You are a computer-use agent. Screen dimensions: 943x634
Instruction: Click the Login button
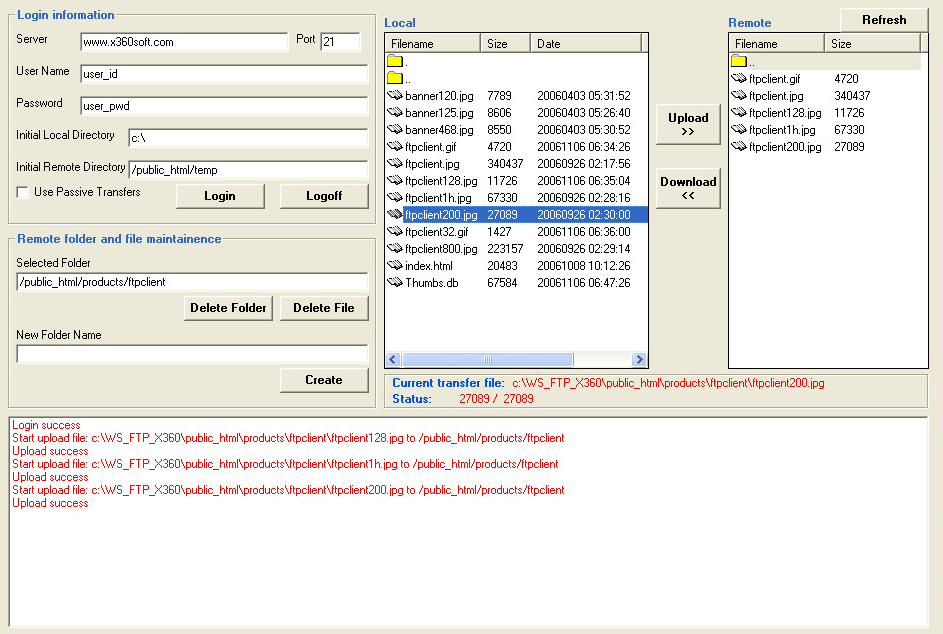point(220,196)
